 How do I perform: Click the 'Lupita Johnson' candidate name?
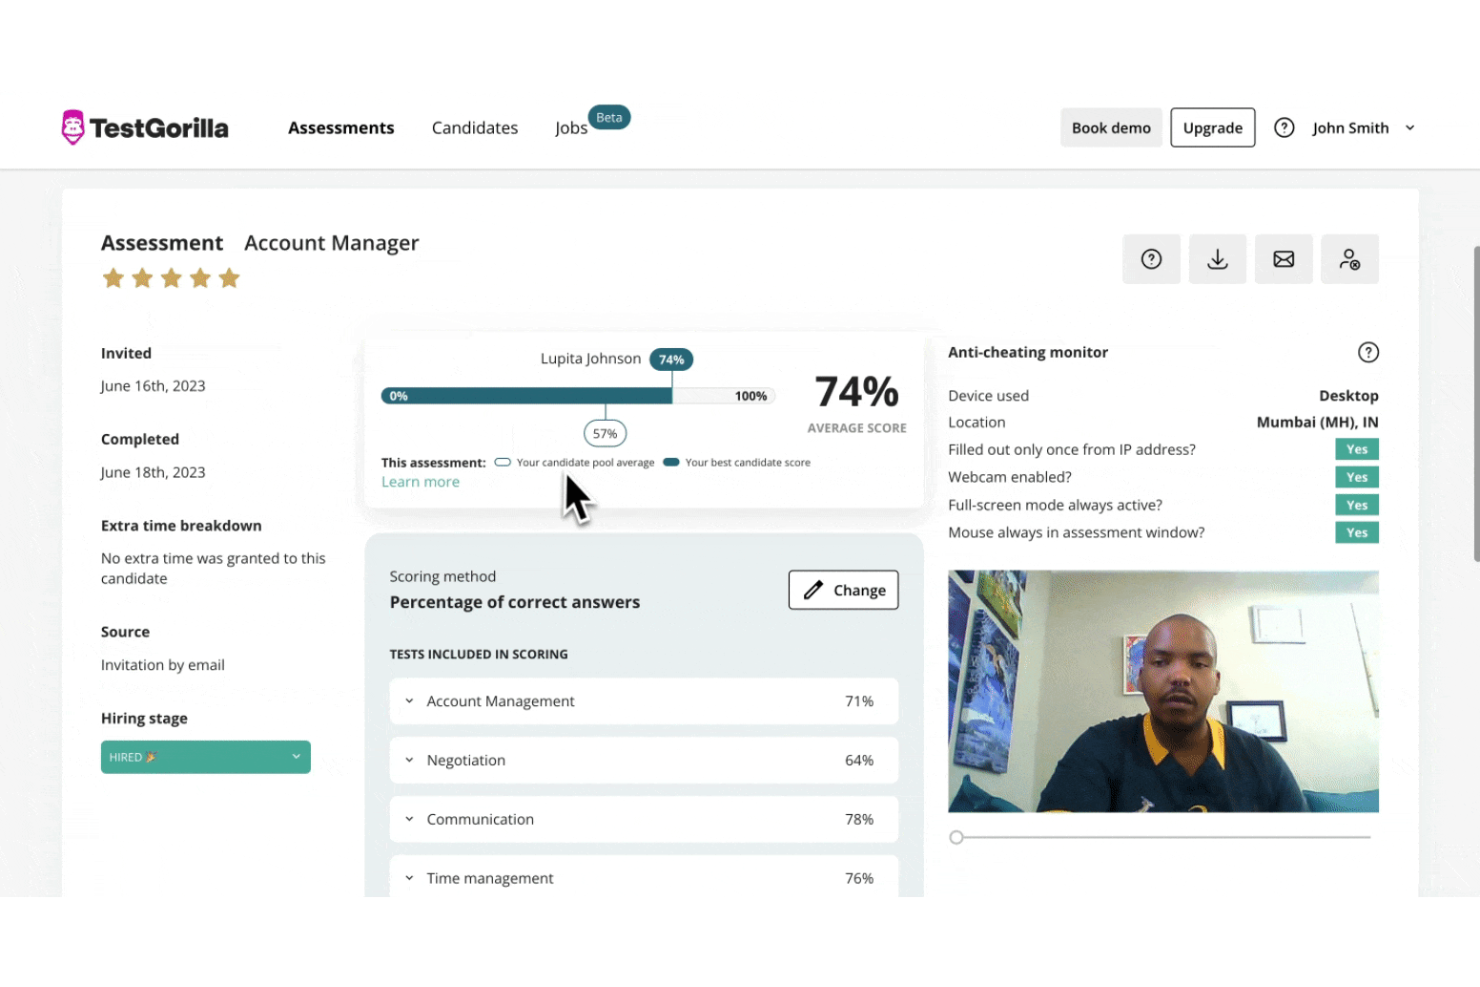pos(590,359)
